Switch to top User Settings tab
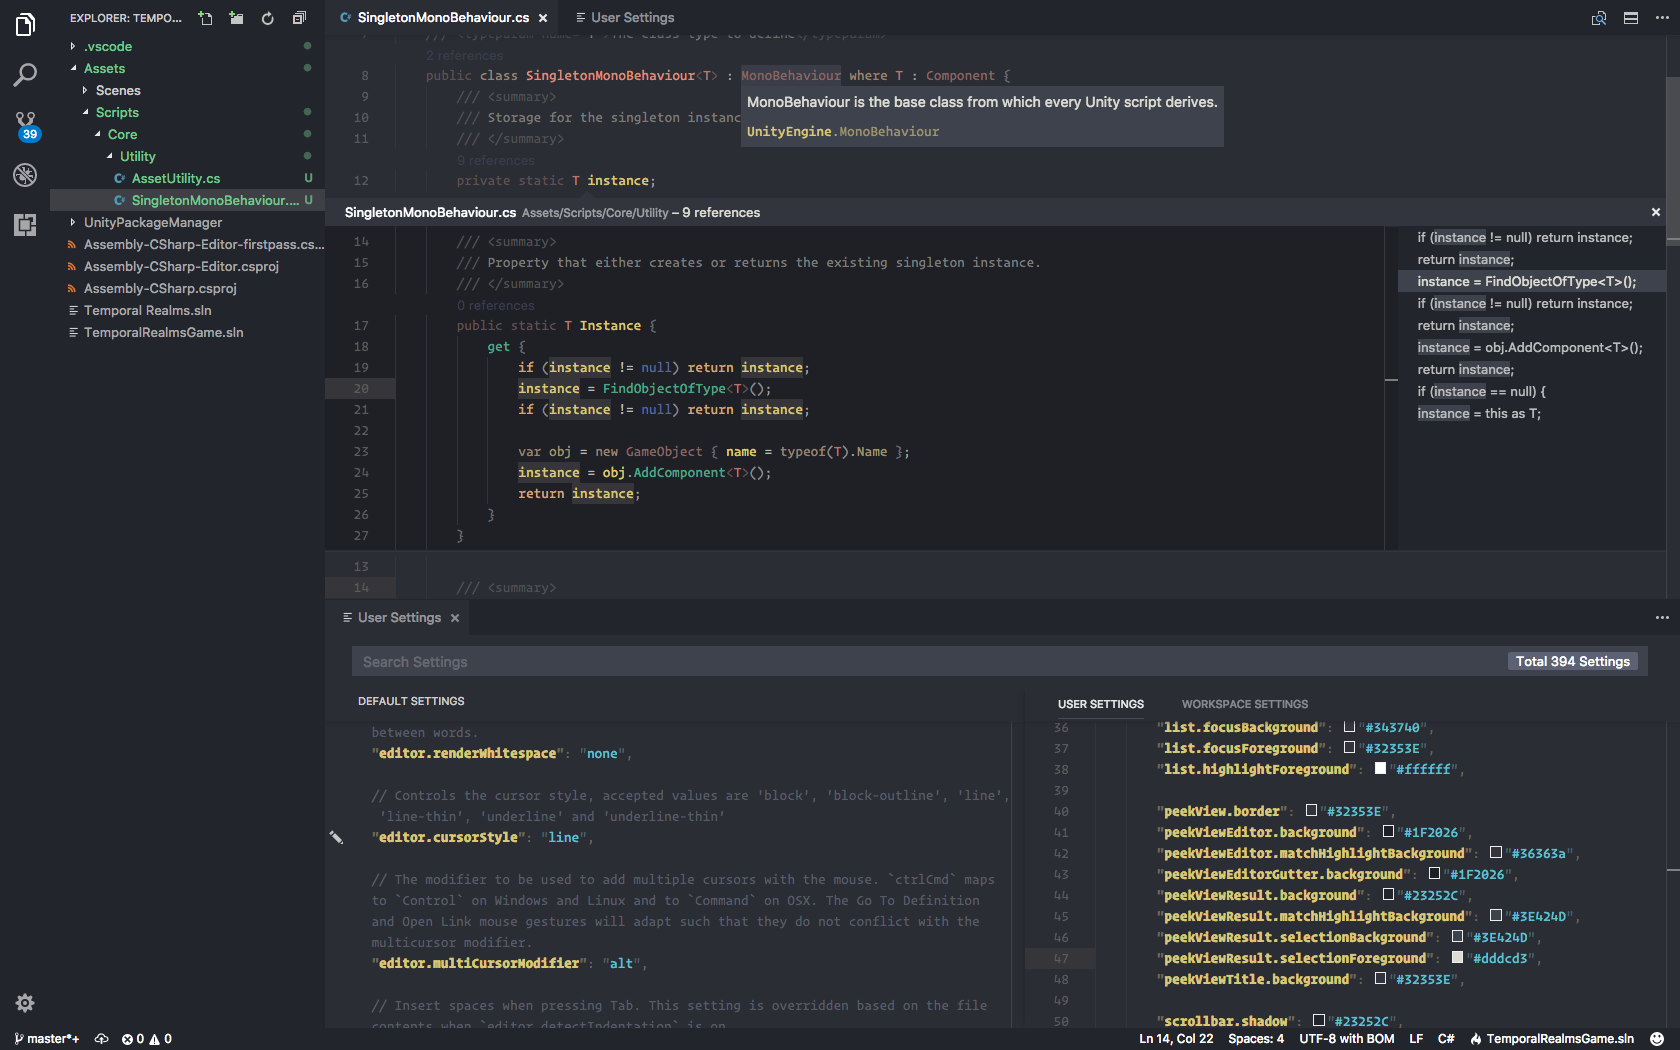The width and height of the screenshot is (1680, 1050). pos(625,18)
